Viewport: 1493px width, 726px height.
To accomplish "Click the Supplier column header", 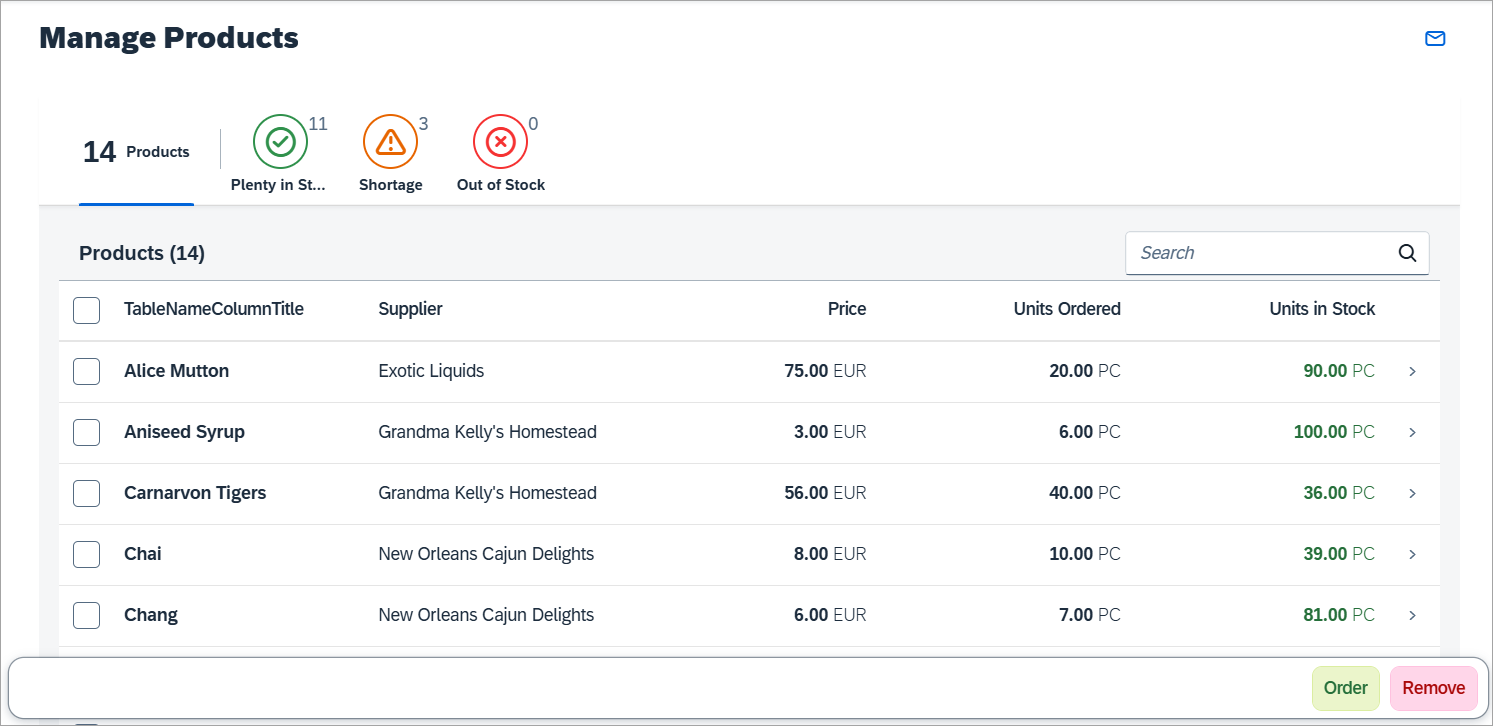I will 410,309.
